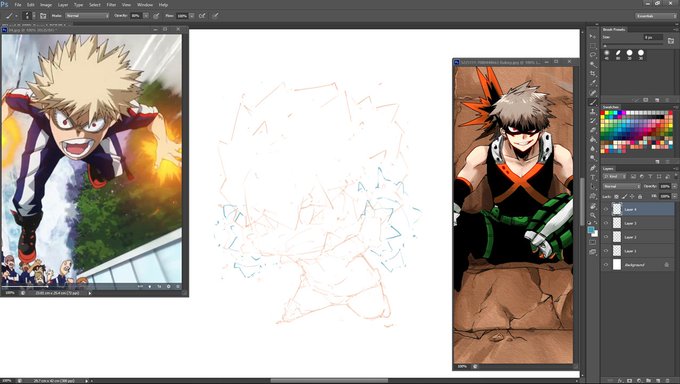680x384 pixels.
Task: Open the tool preset picker arrow
Action: pyautogui.click(x=16, y=16)
